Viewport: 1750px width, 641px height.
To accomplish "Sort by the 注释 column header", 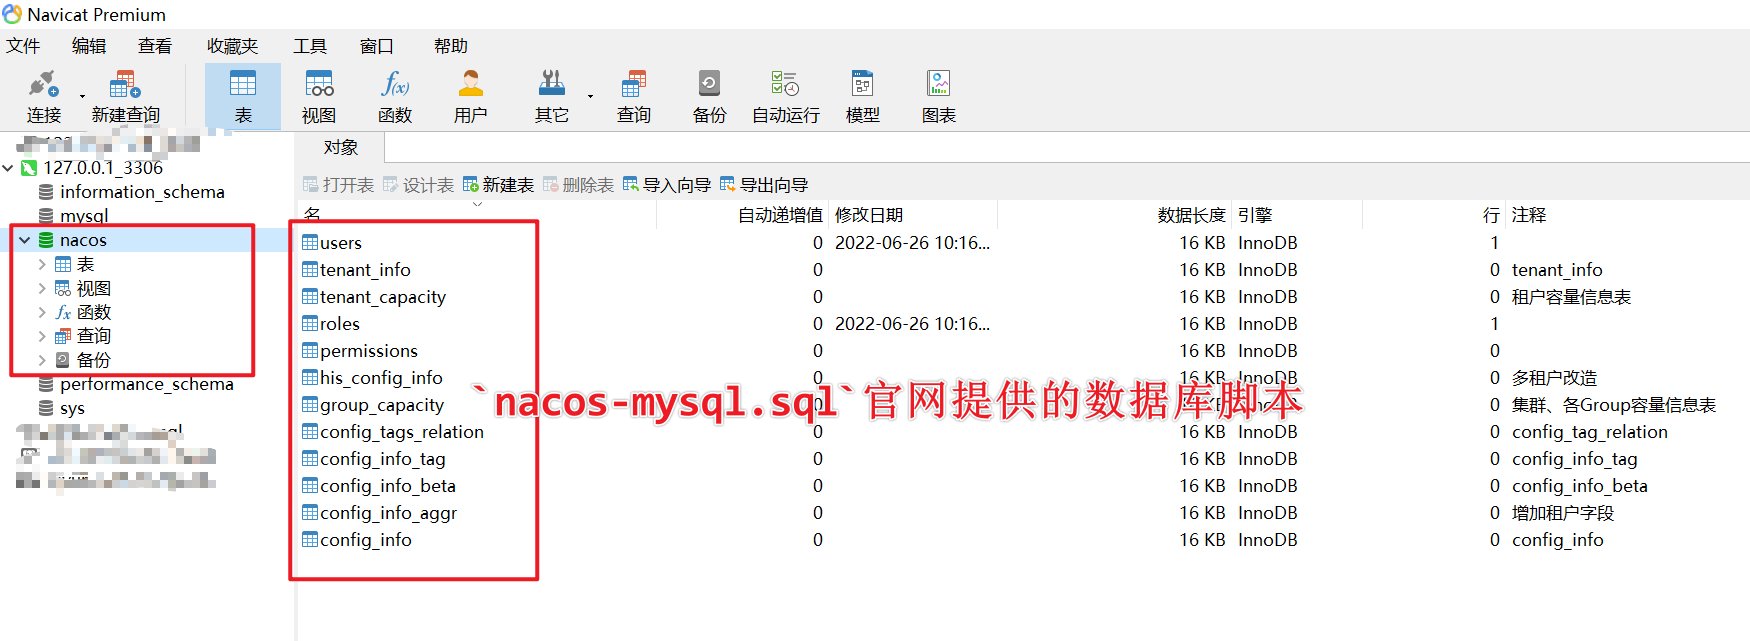I will (x=1628, y=215).
